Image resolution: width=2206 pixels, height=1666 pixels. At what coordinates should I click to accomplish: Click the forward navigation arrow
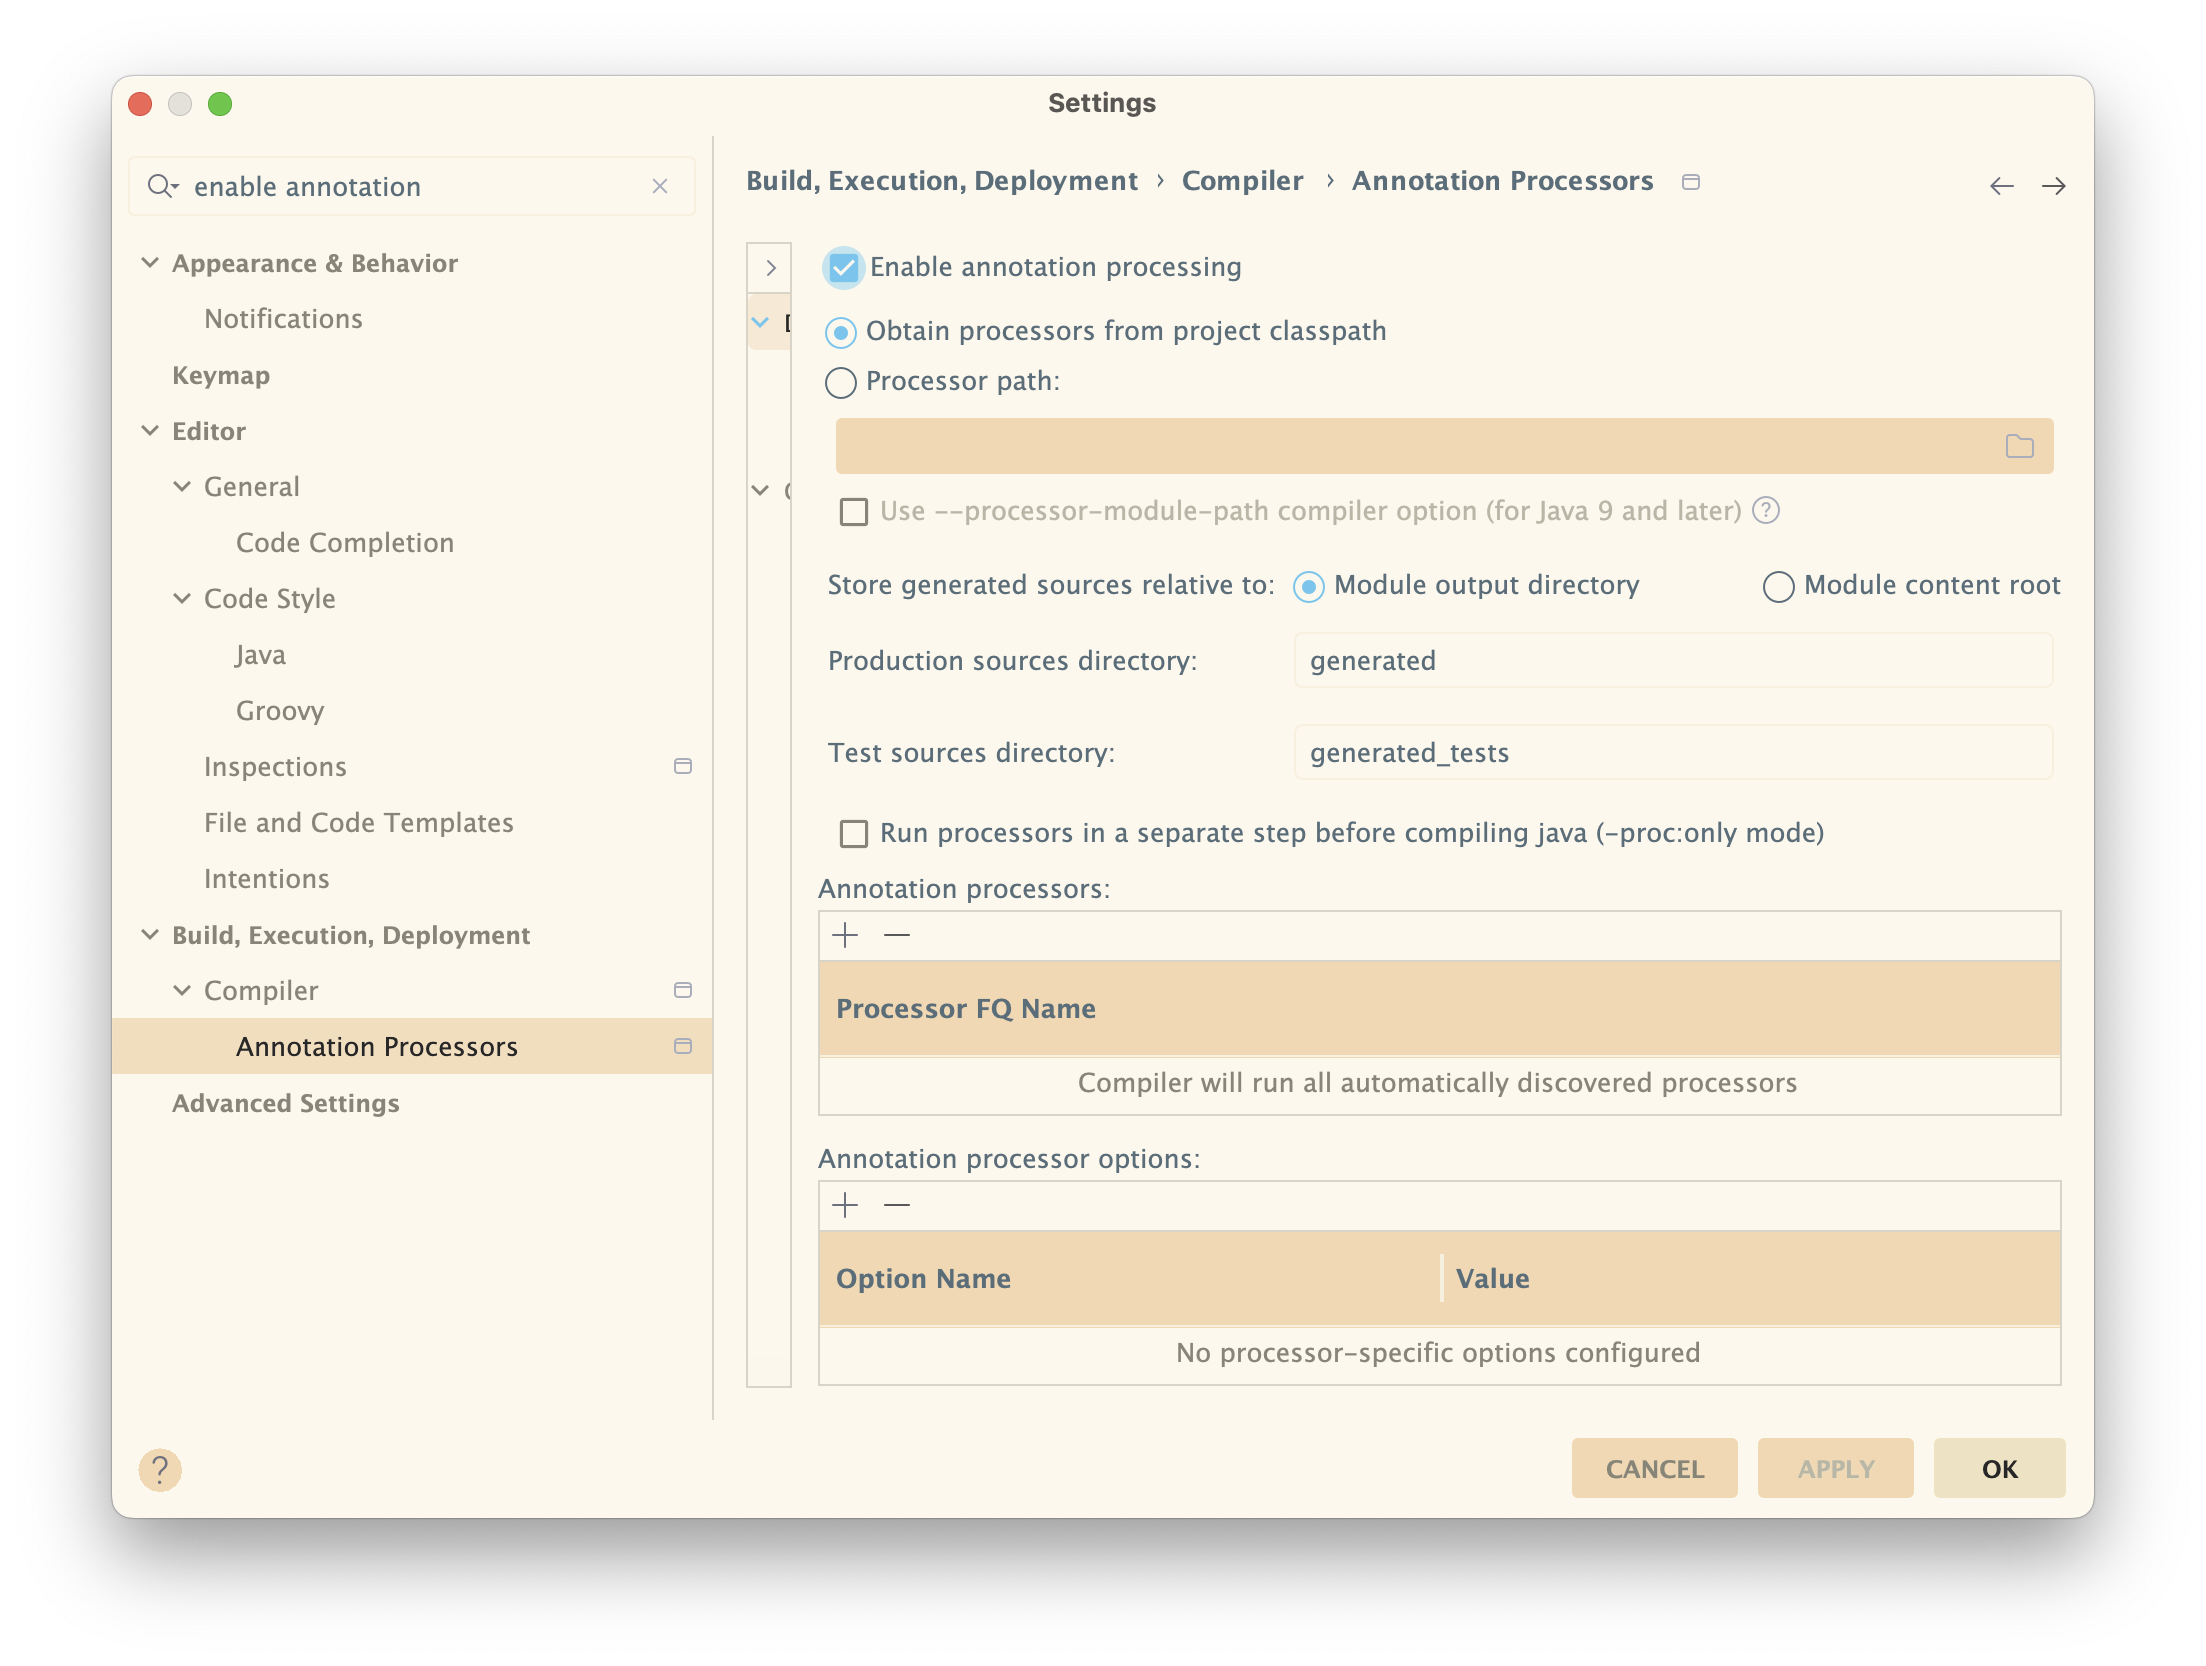pyautogui.click(x=2053, y=186)
